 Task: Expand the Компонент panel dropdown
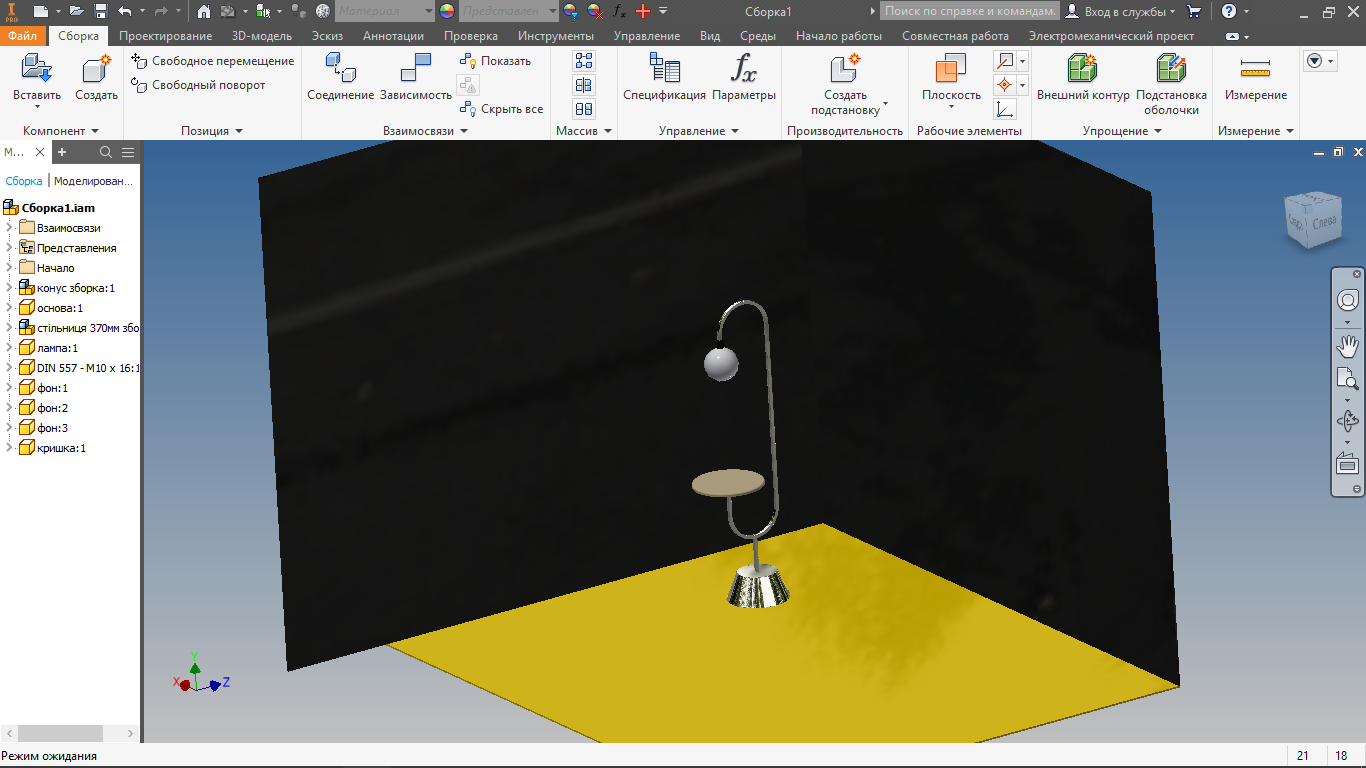(x=95, y=131)
